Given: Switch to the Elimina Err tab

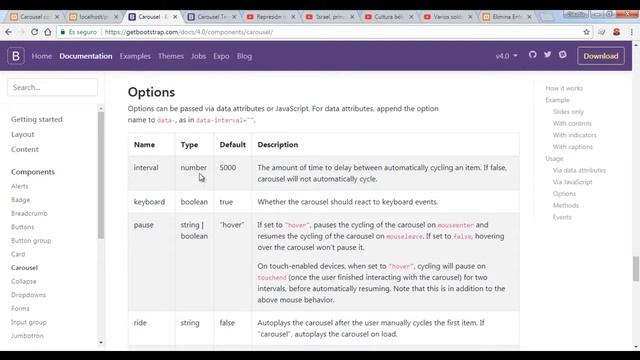Looking at the screenshot, I should click(x=507, y=17).
